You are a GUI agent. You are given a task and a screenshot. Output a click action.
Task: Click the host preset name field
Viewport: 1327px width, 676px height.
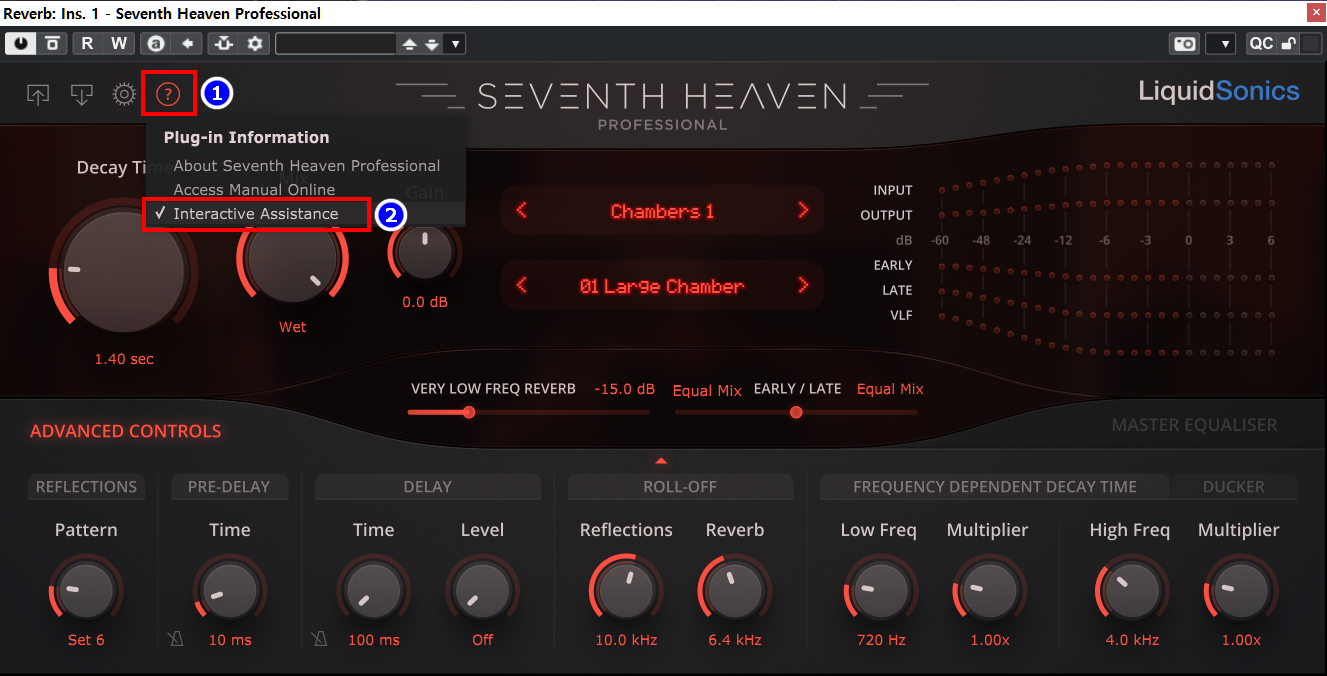point(336,43)
